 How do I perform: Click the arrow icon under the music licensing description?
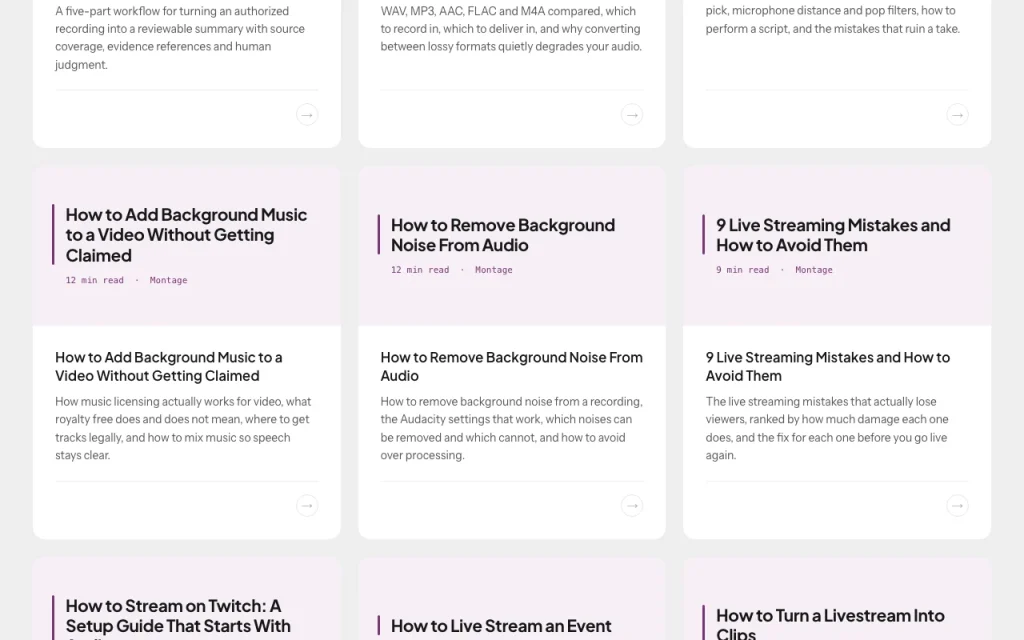tap(307, 505)
